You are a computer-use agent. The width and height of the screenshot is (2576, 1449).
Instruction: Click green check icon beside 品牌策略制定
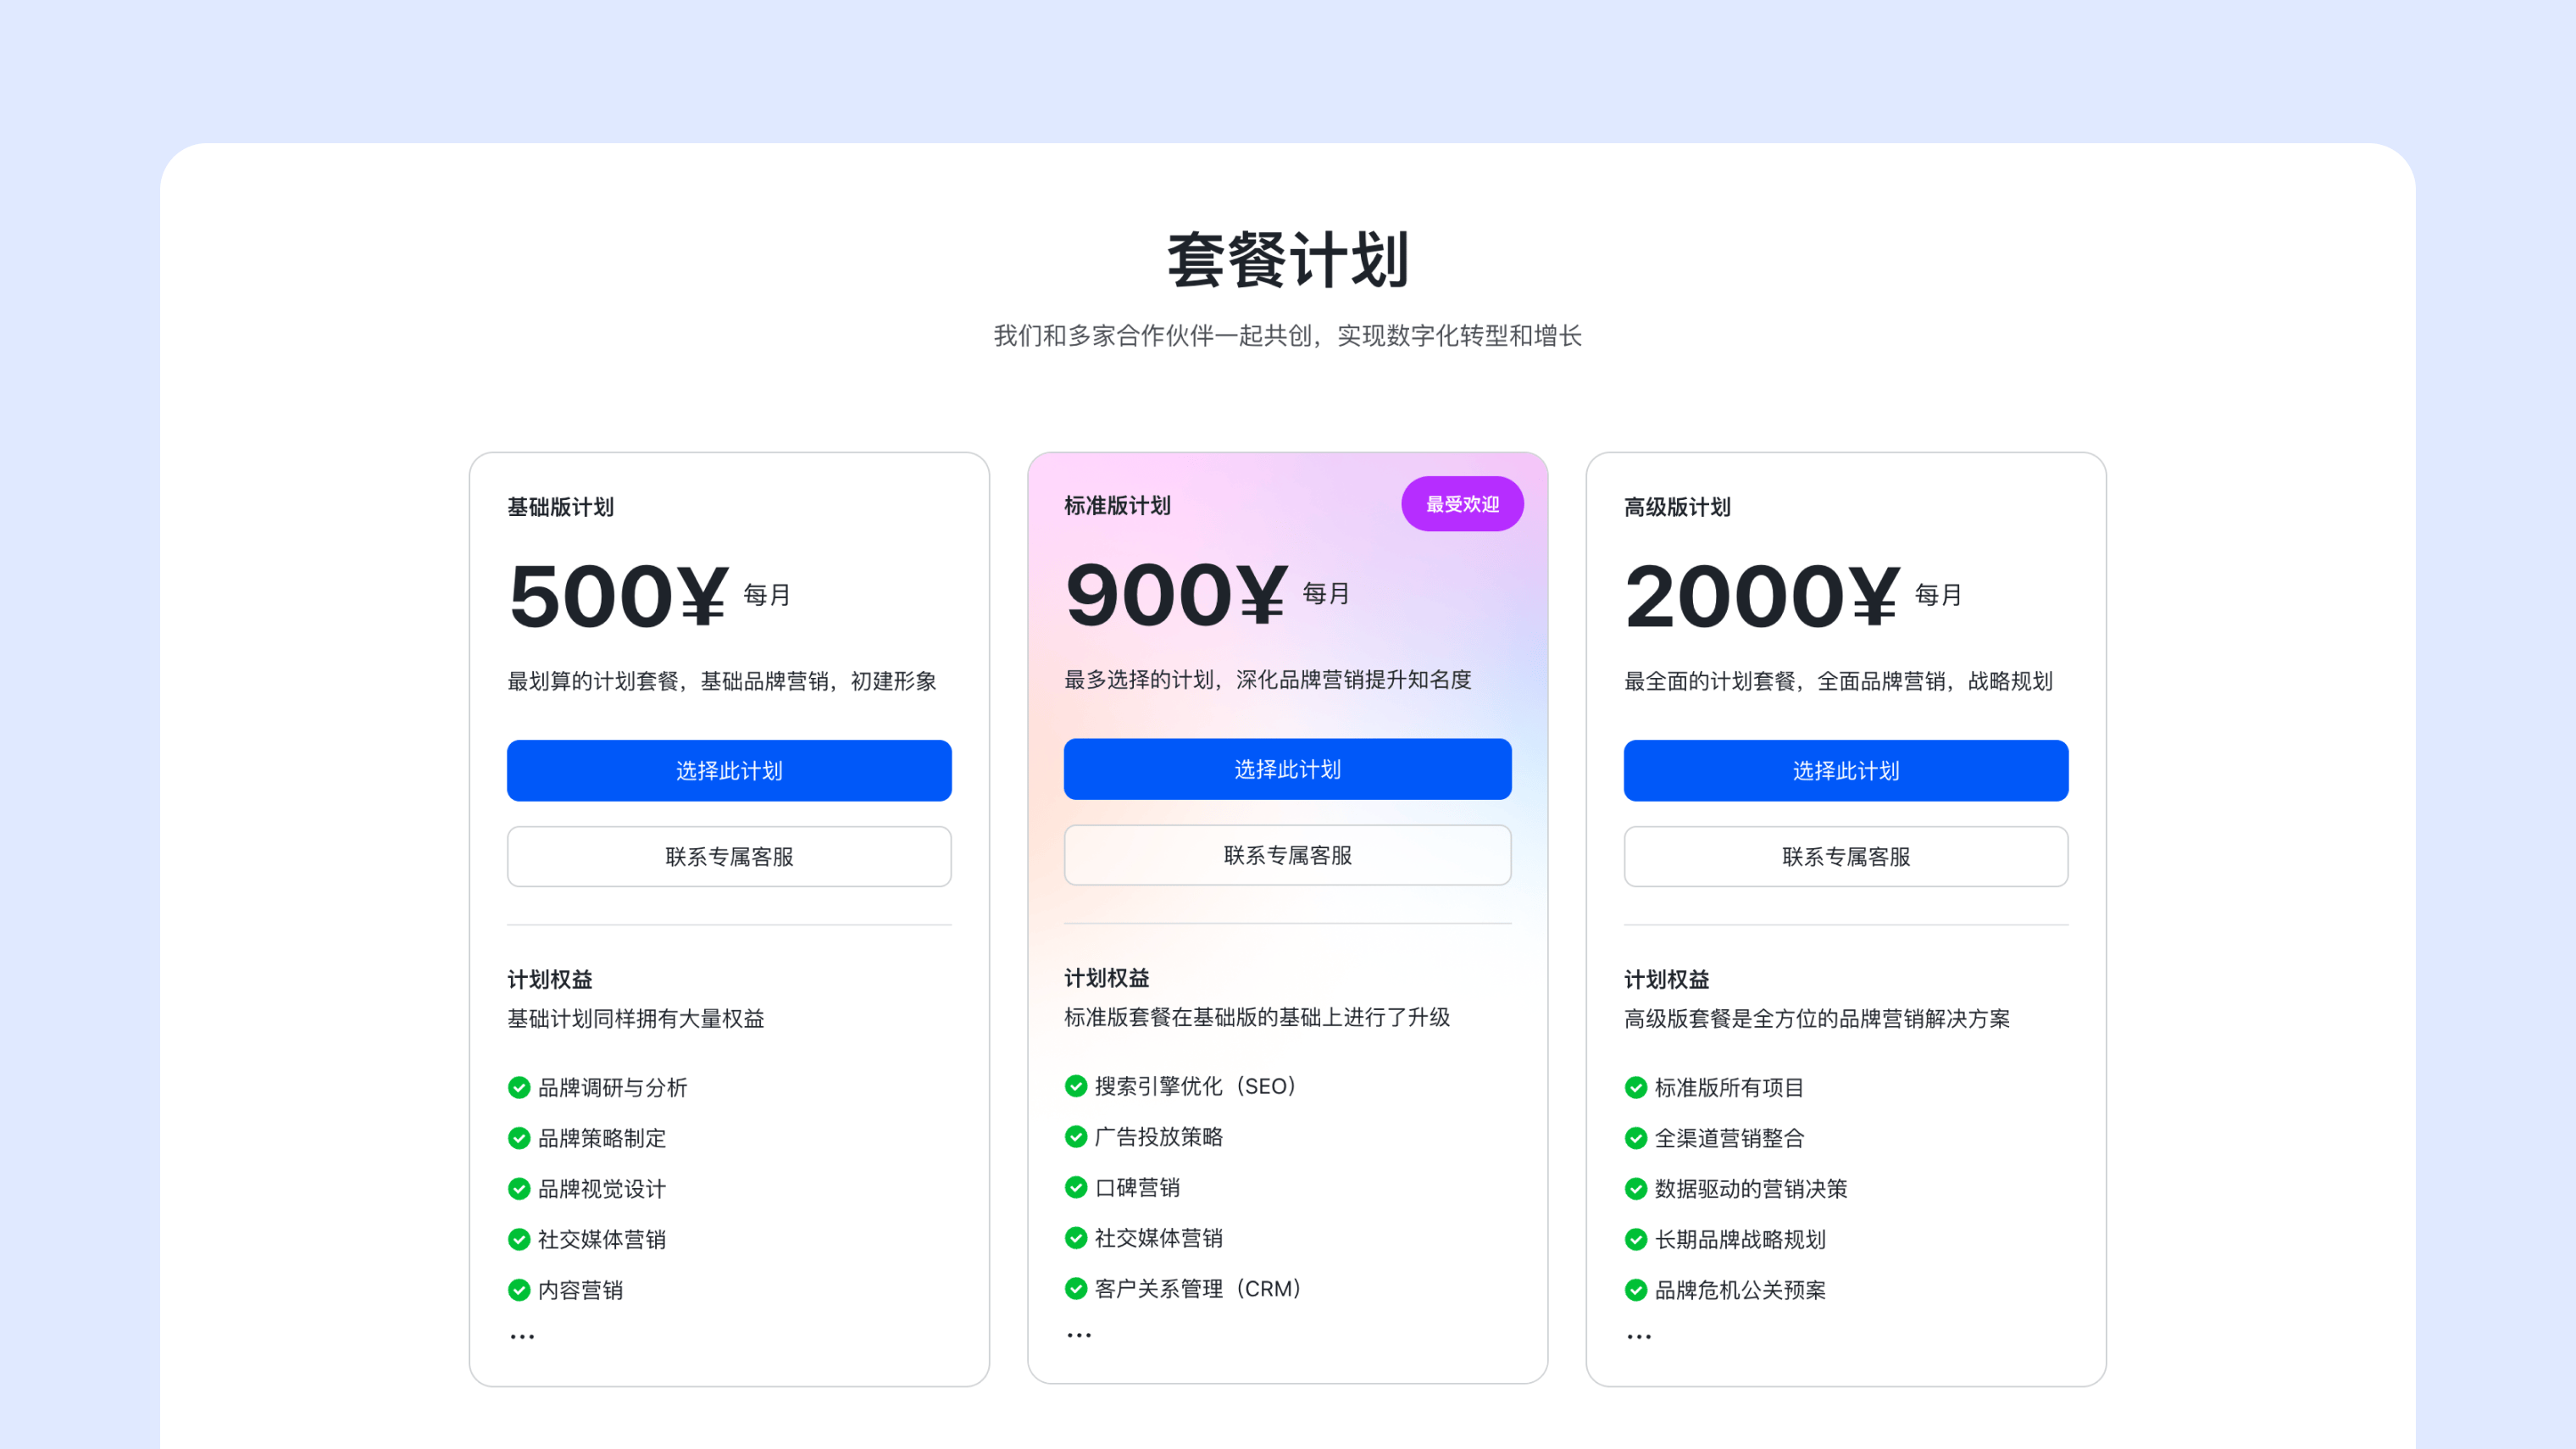[519, 1138]
